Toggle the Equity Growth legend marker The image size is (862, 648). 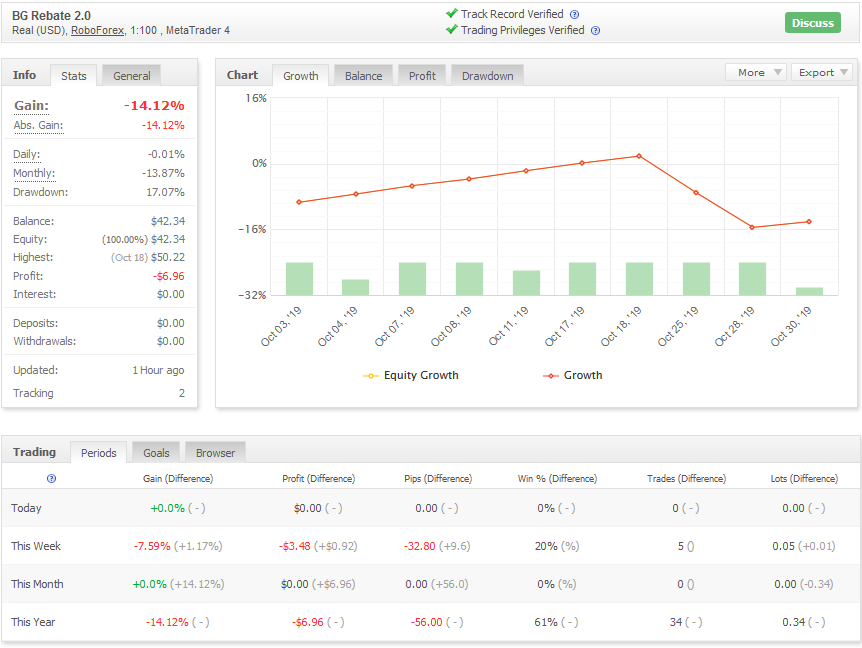(371, 376)
